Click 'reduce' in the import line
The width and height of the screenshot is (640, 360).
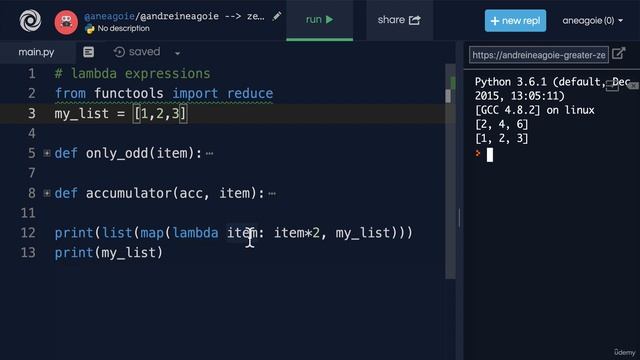point(250,93)
